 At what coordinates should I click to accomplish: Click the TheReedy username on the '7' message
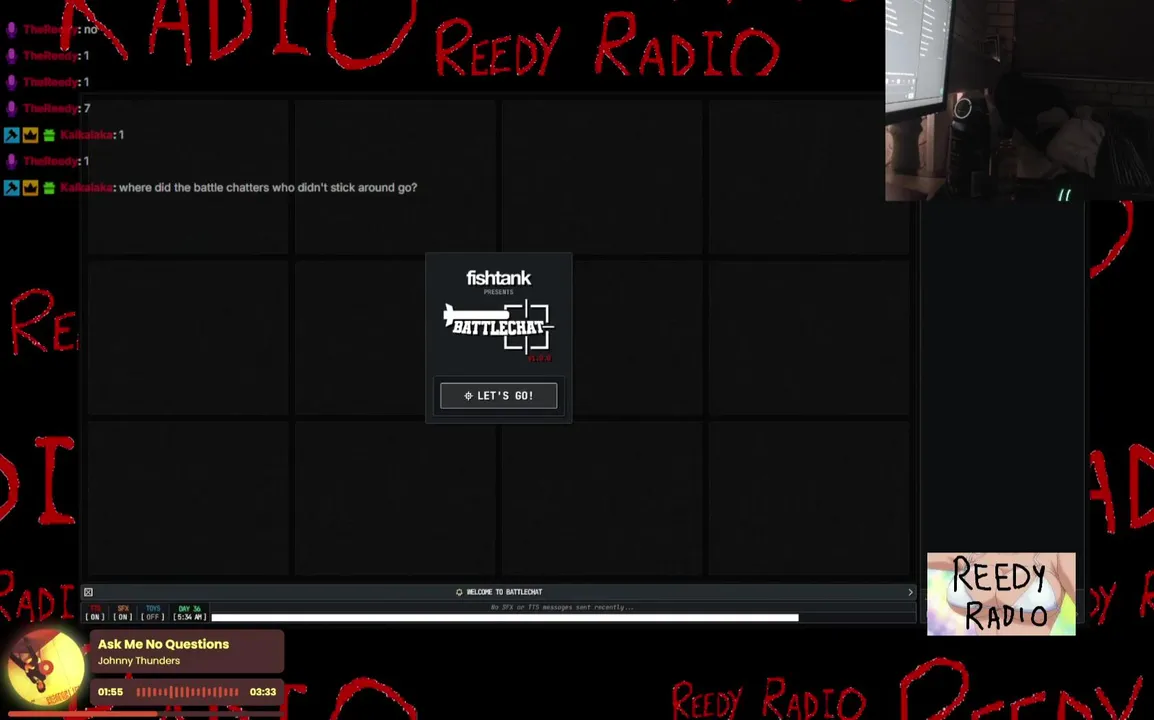coord(51,108)
